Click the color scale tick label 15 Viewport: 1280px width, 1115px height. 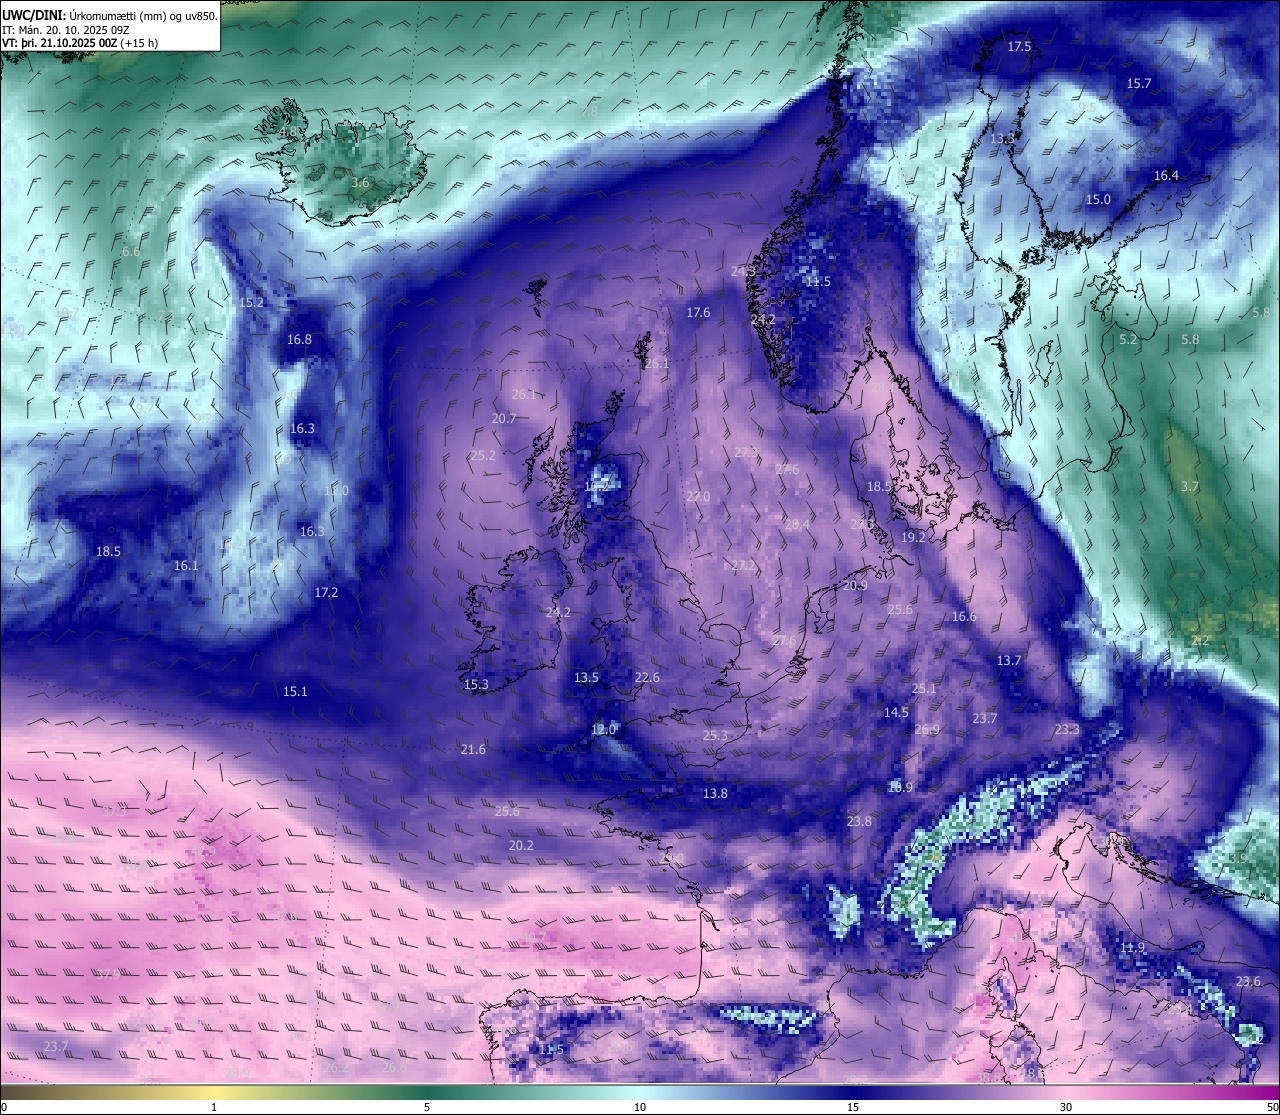(853, 1106)
